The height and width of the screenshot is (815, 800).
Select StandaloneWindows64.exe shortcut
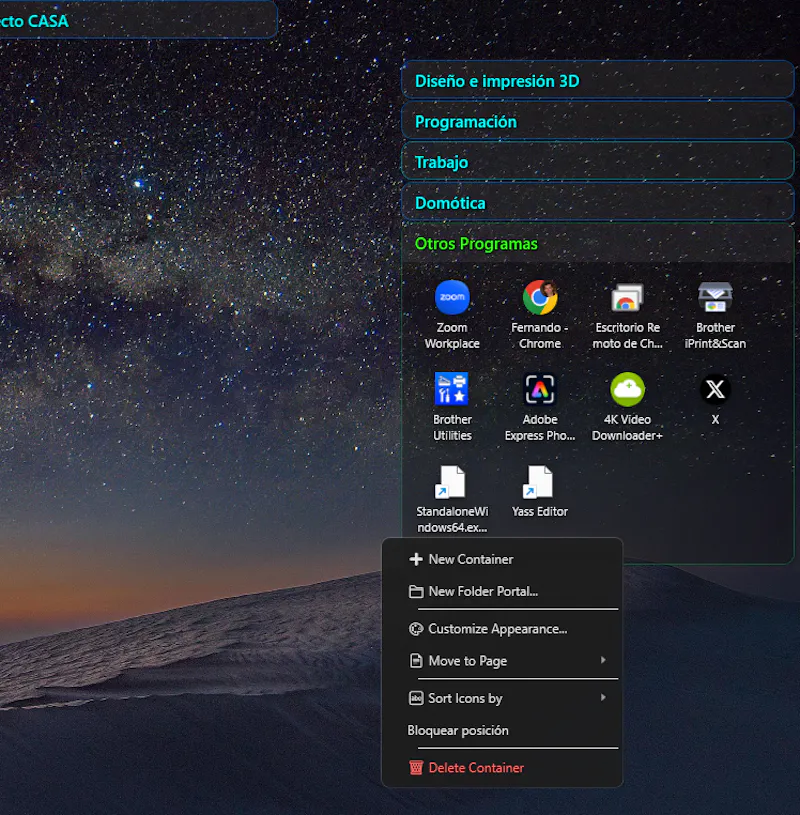452,499
